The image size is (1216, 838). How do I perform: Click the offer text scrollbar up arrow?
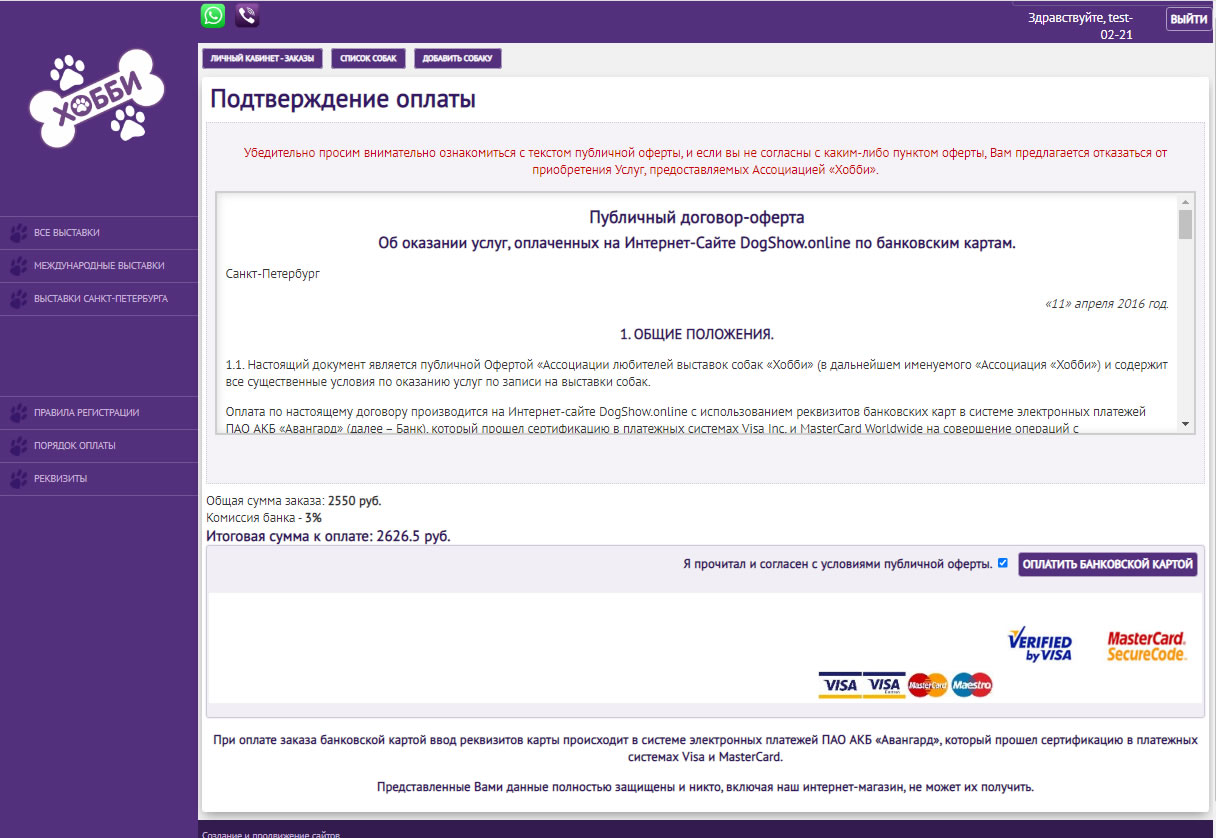pyautogui.click(x=1185, y=201)
